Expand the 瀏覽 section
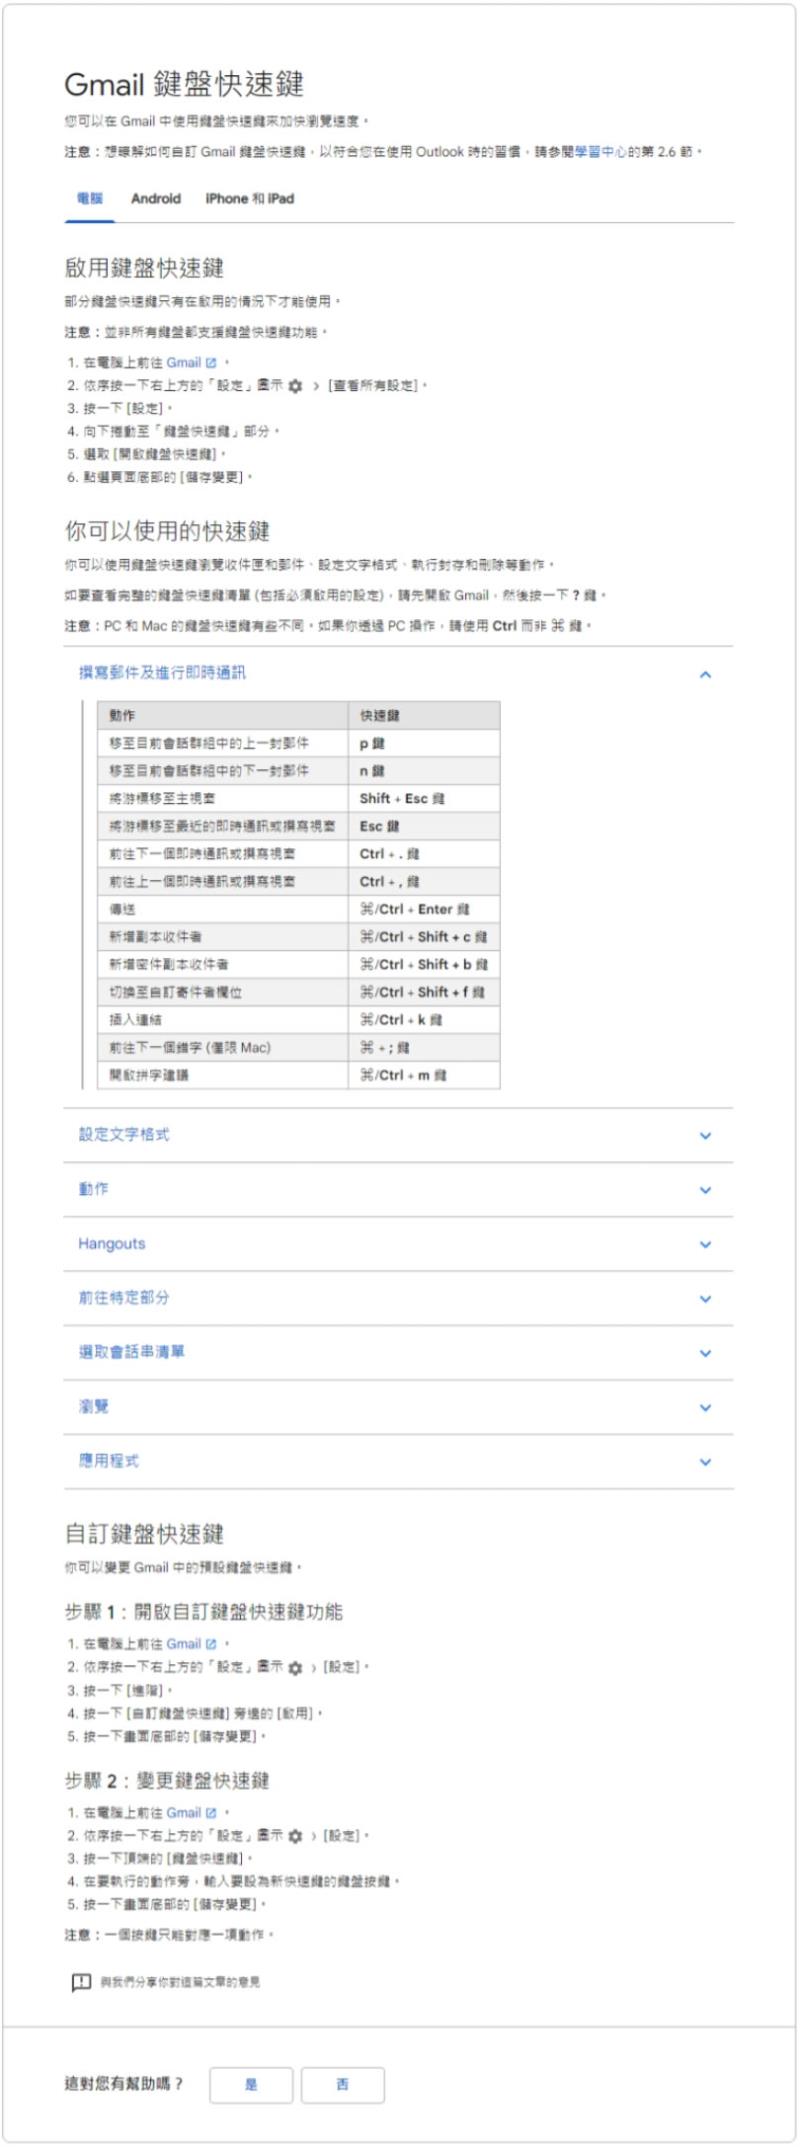Image resolution: width=800 pixels, height=2147 pixels. (x=398, y=1407)
